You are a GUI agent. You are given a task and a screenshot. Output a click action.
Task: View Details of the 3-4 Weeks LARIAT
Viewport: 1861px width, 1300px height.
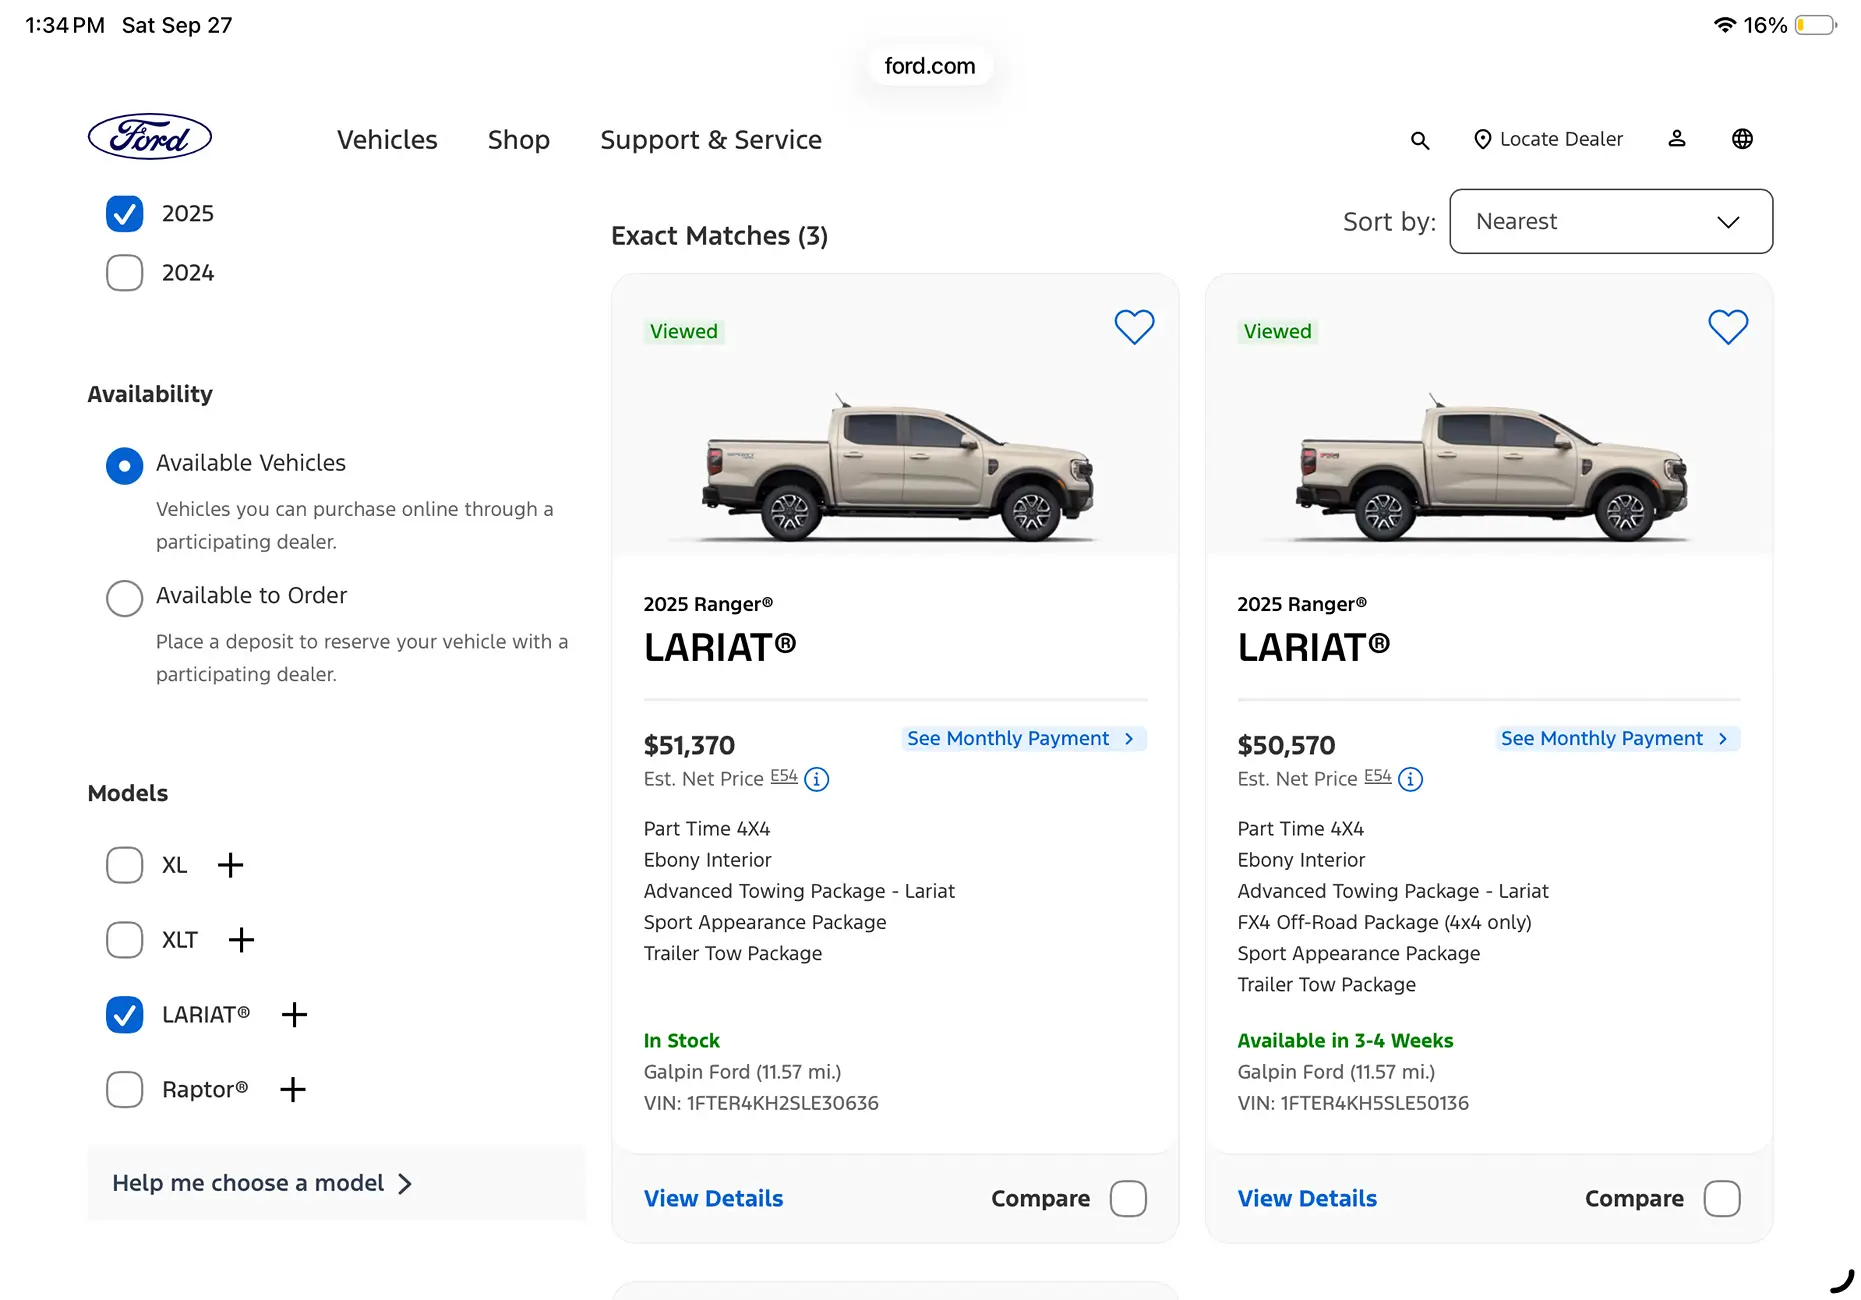click(1307, 1198)
